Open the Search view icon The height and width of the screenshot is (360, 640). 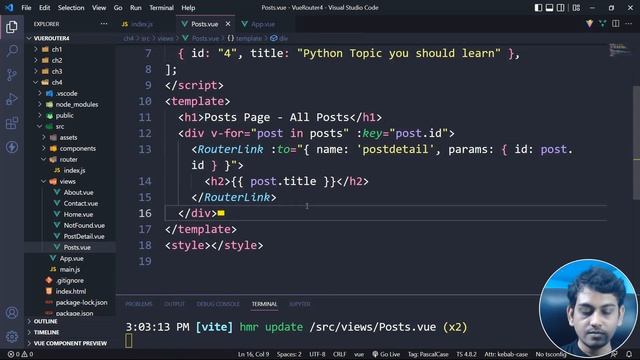(12, 51)
